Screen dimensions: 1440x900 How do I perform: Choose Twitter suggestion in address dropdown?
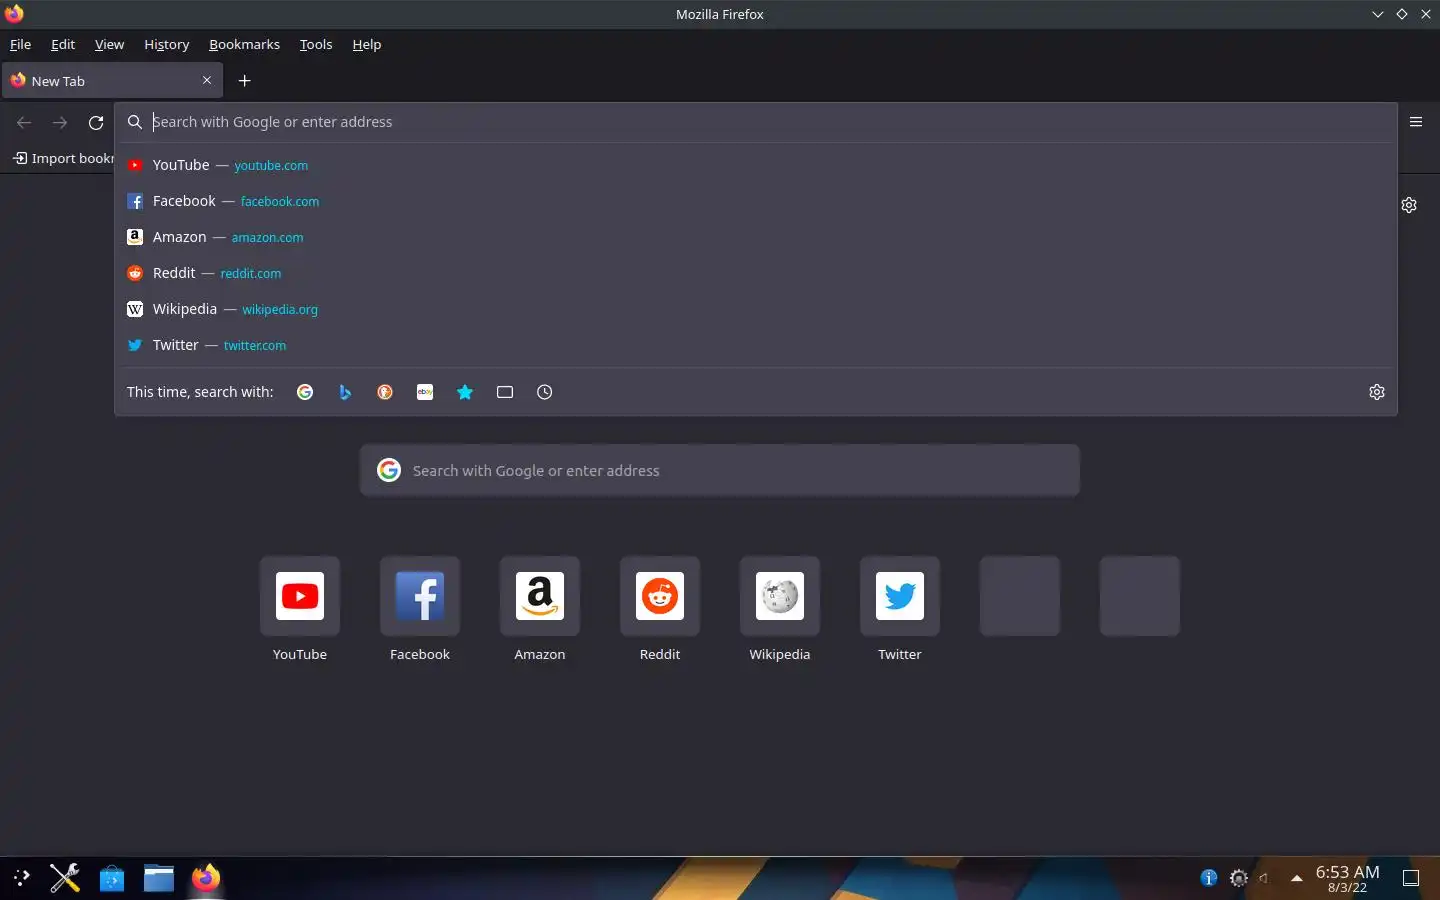(756, 345)
